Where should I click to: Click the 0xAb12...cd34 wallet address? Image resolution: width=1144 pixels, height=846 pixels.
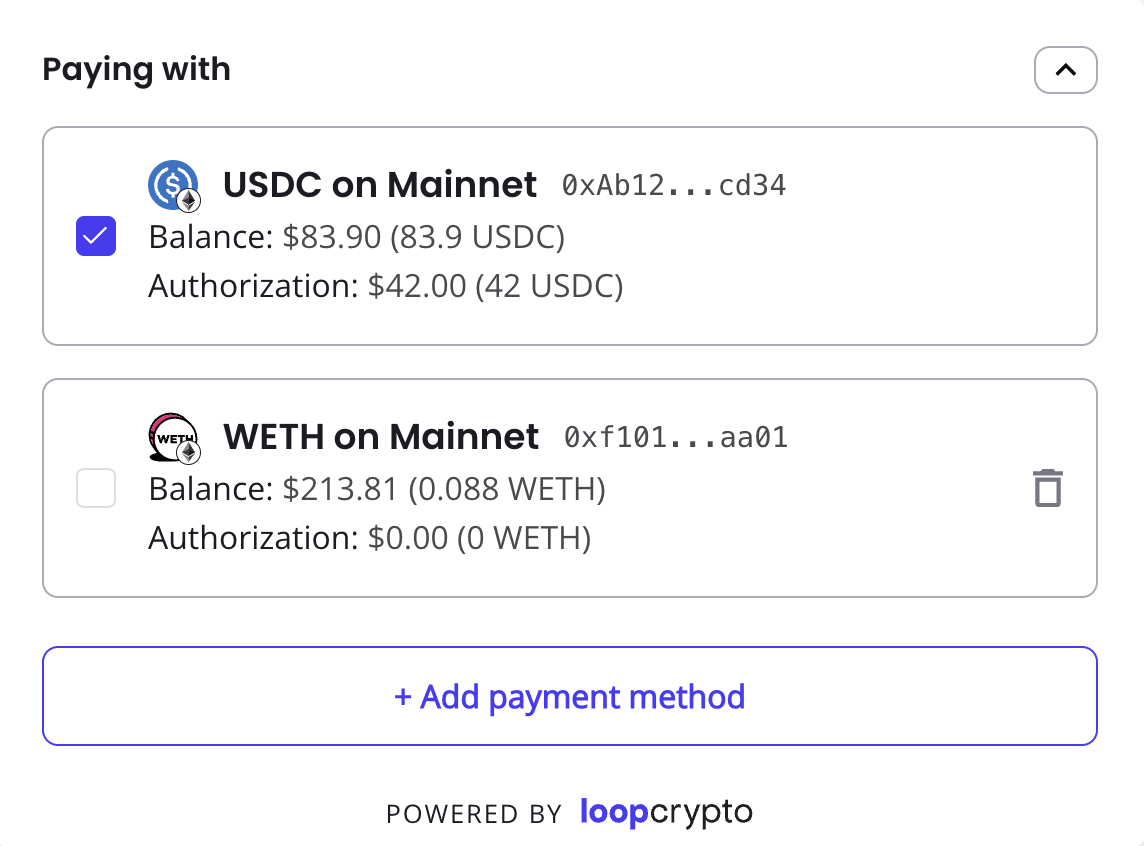click(x=673, y=185)
